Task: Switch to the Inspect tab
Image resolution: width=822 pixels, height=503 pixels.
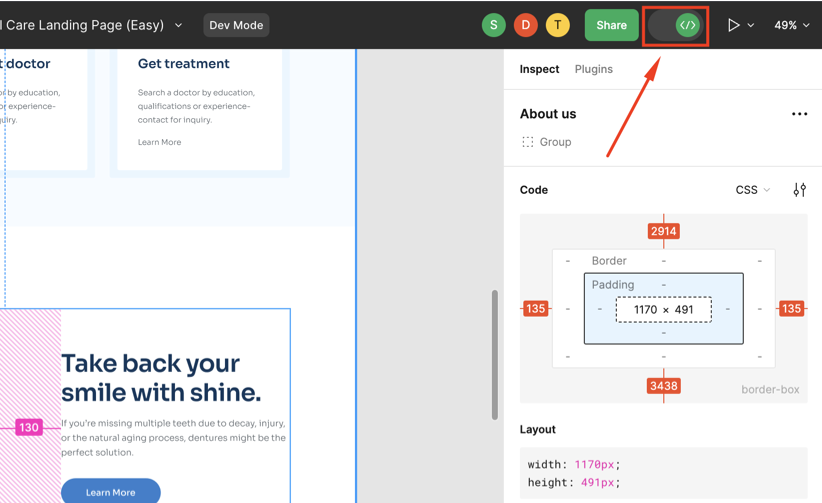Action: [539, 69]
